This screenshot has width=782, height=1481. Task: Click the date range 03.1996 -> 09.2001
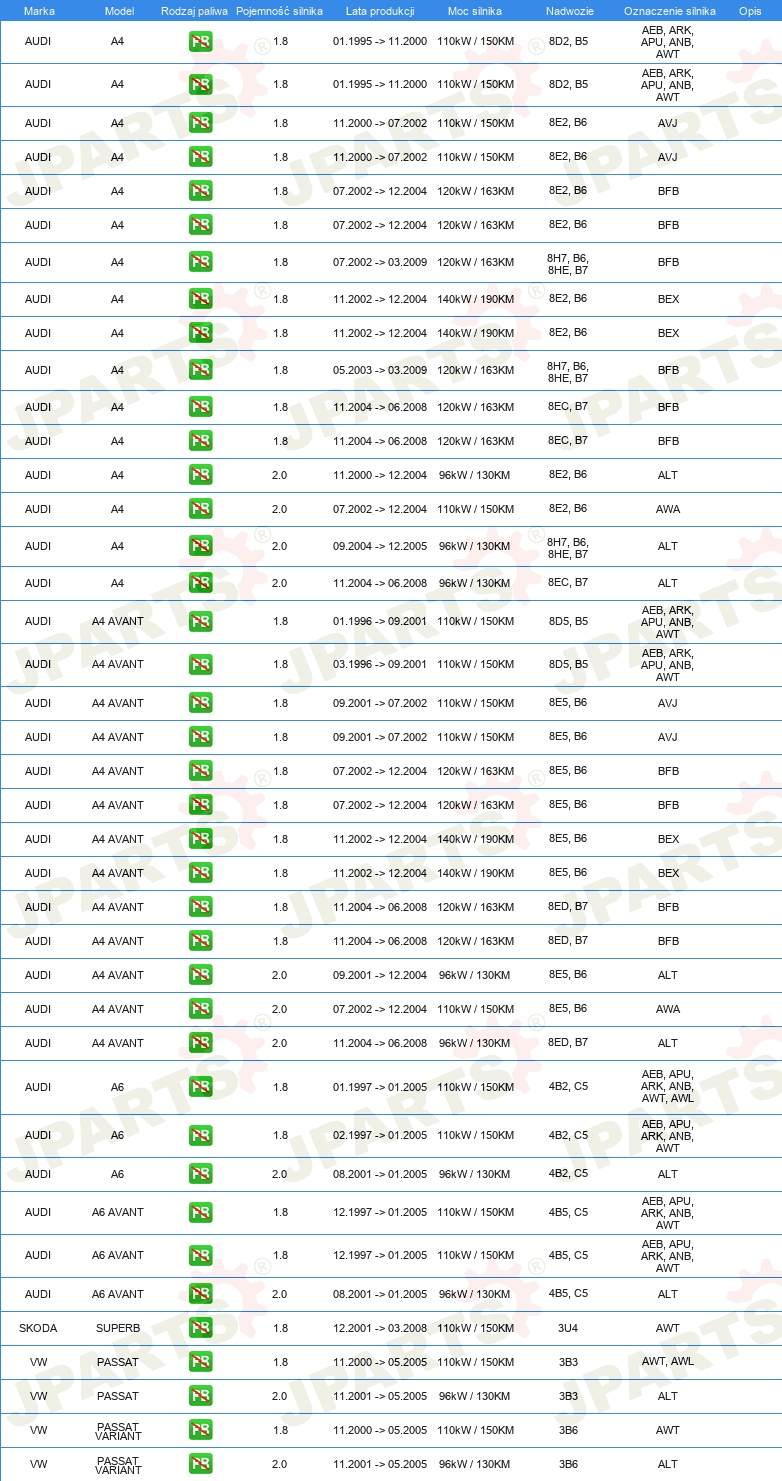click(x=380, y=664)
